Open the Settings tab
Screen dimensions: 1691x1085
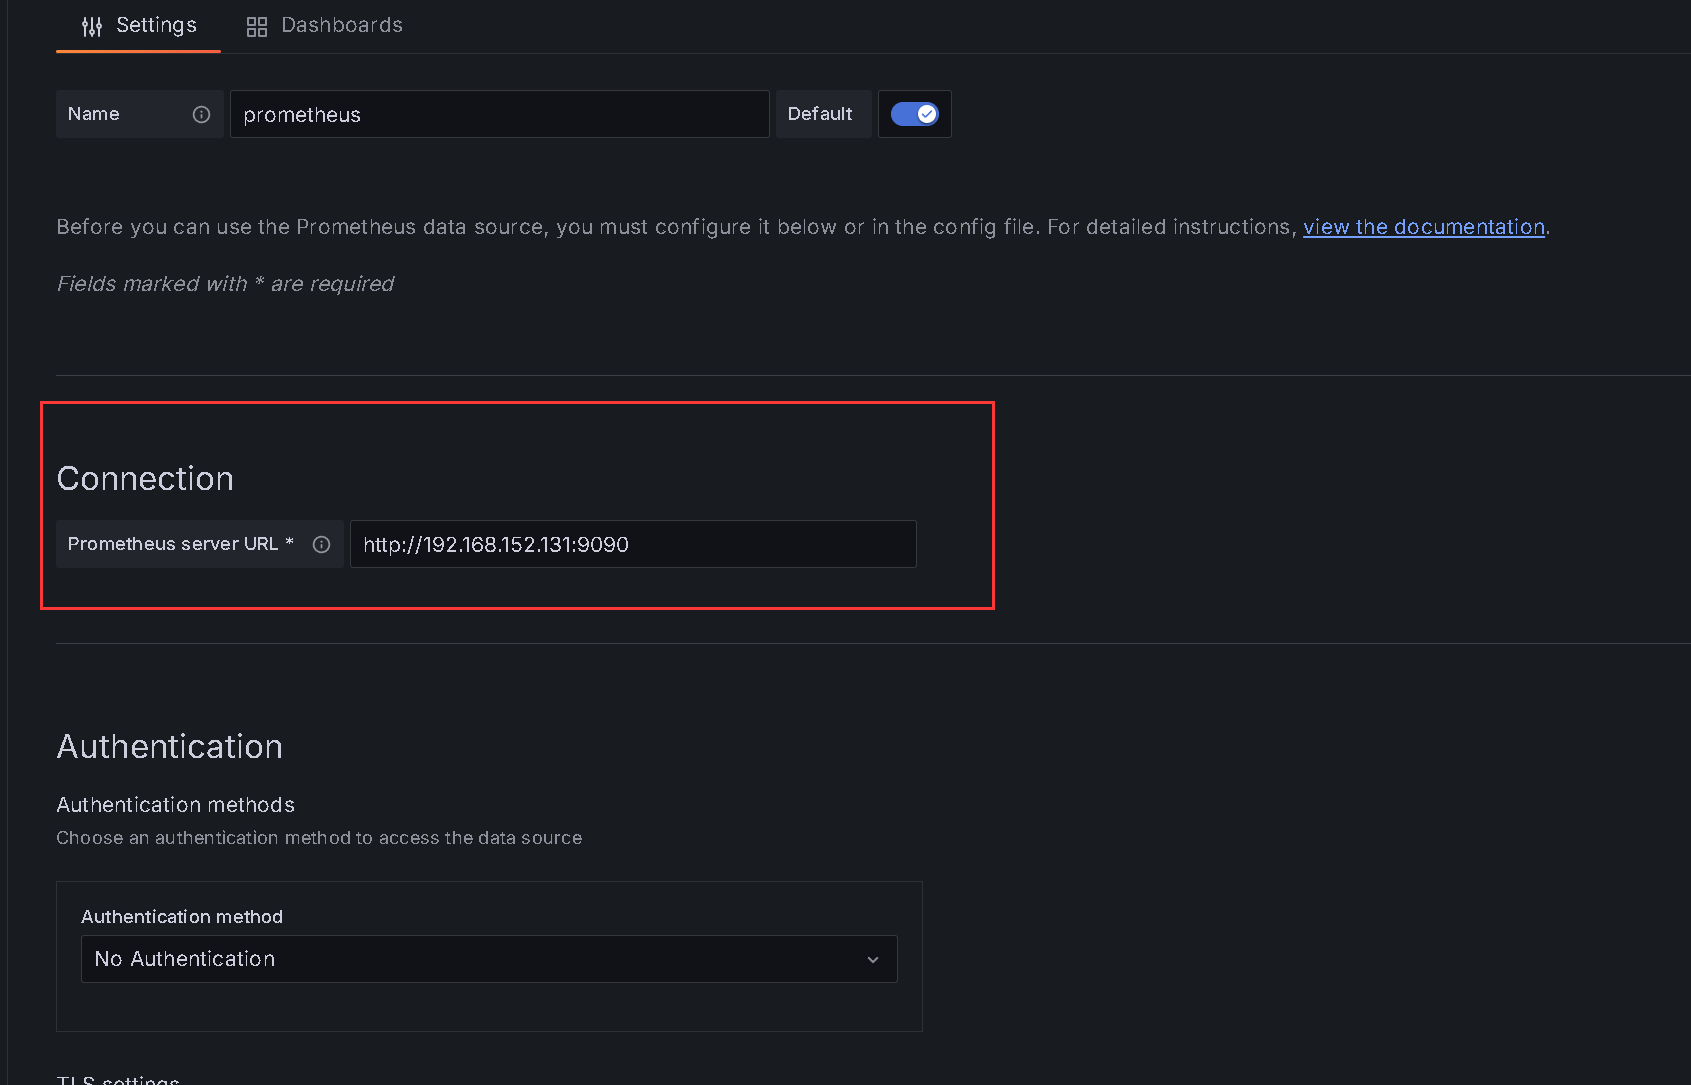[138, 26]
